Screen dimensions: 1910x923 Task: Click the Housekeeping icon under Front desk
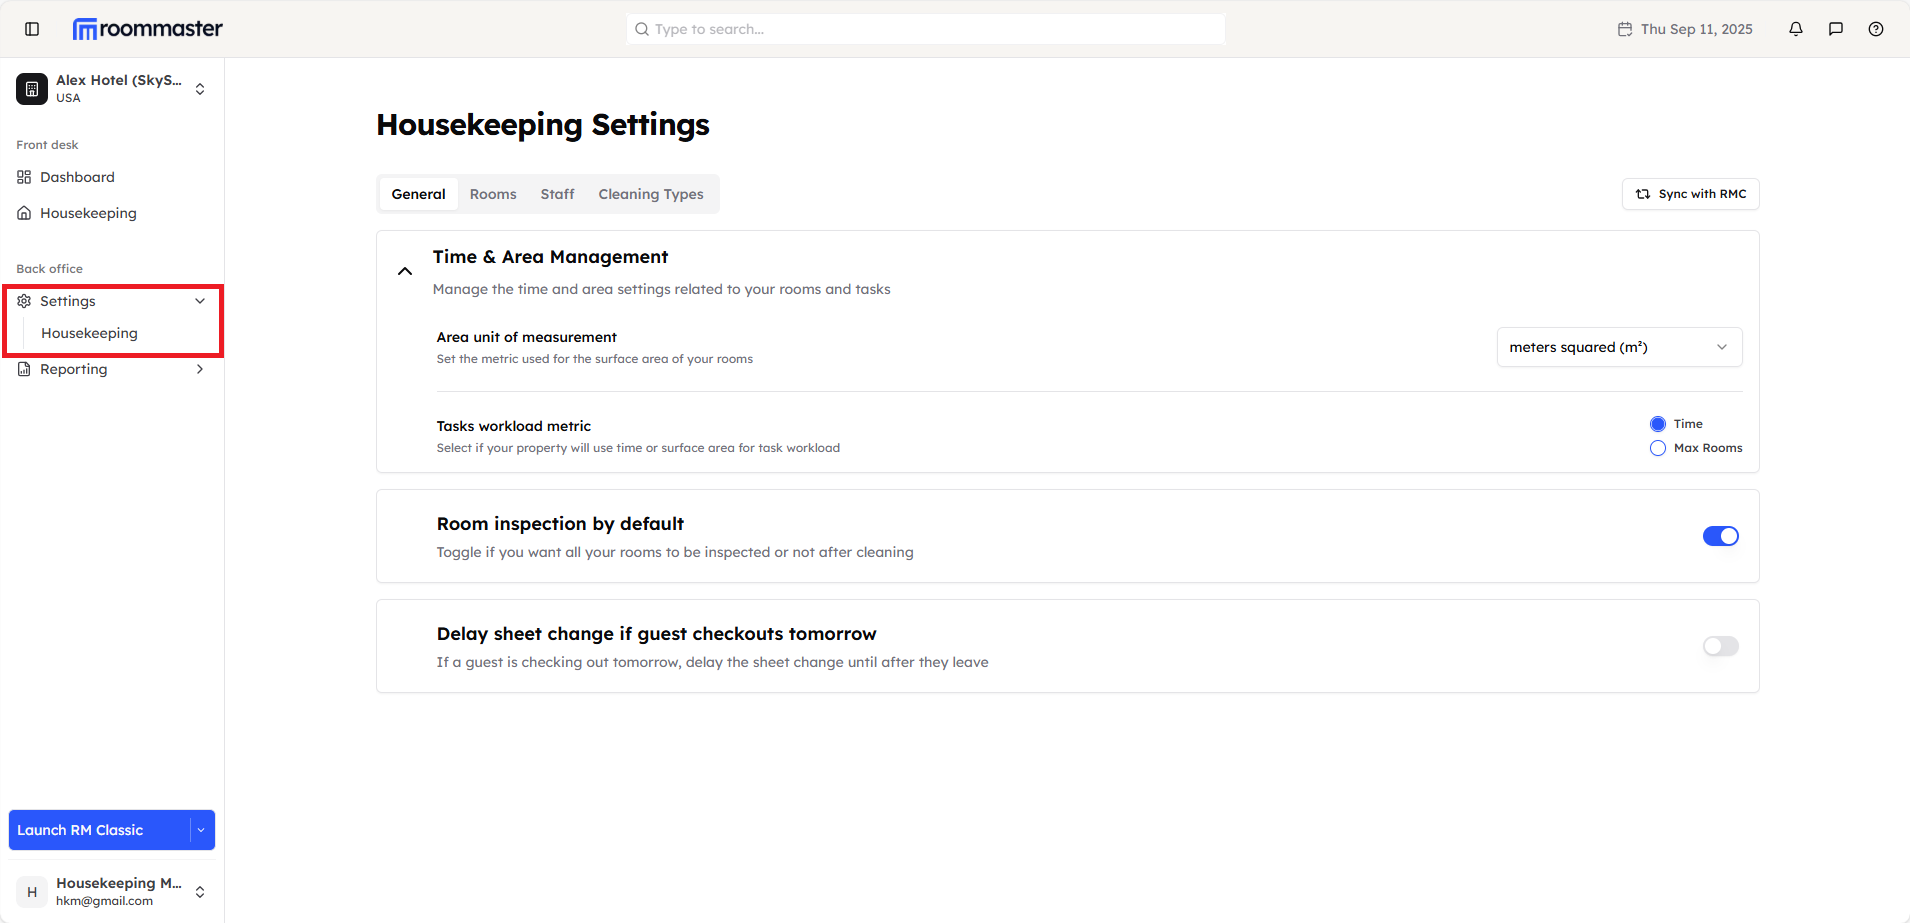click(x=23, y=213)
